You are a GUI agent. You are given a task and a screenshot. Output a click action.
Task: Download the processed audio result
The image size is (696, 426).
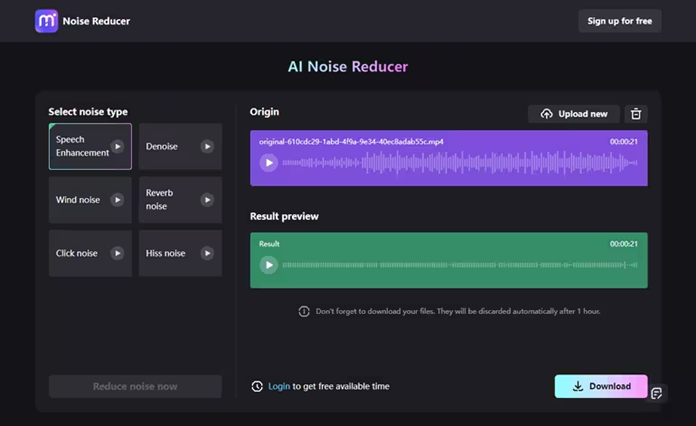tap(601, 386)
